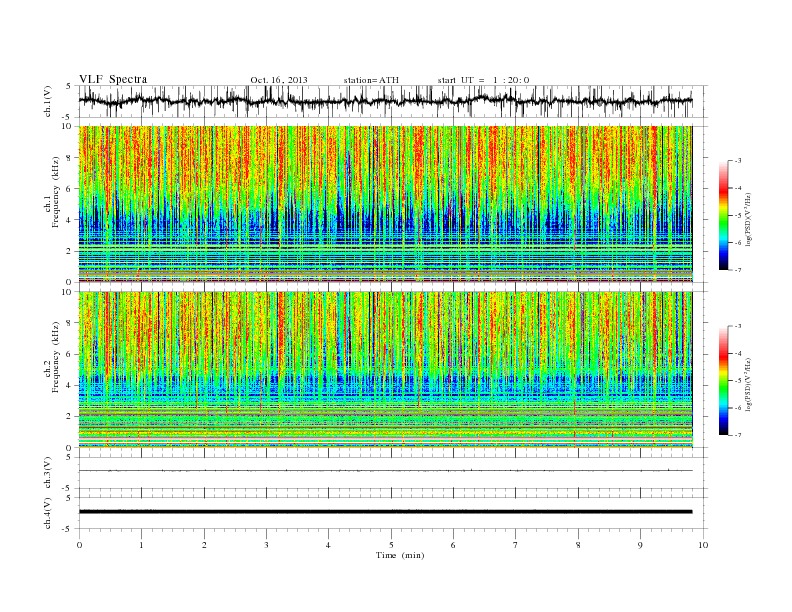The height and width of the screenshot is (612, 792).
Task: Click the ch.1 spectrogram color bar
Action: (723, 215)
